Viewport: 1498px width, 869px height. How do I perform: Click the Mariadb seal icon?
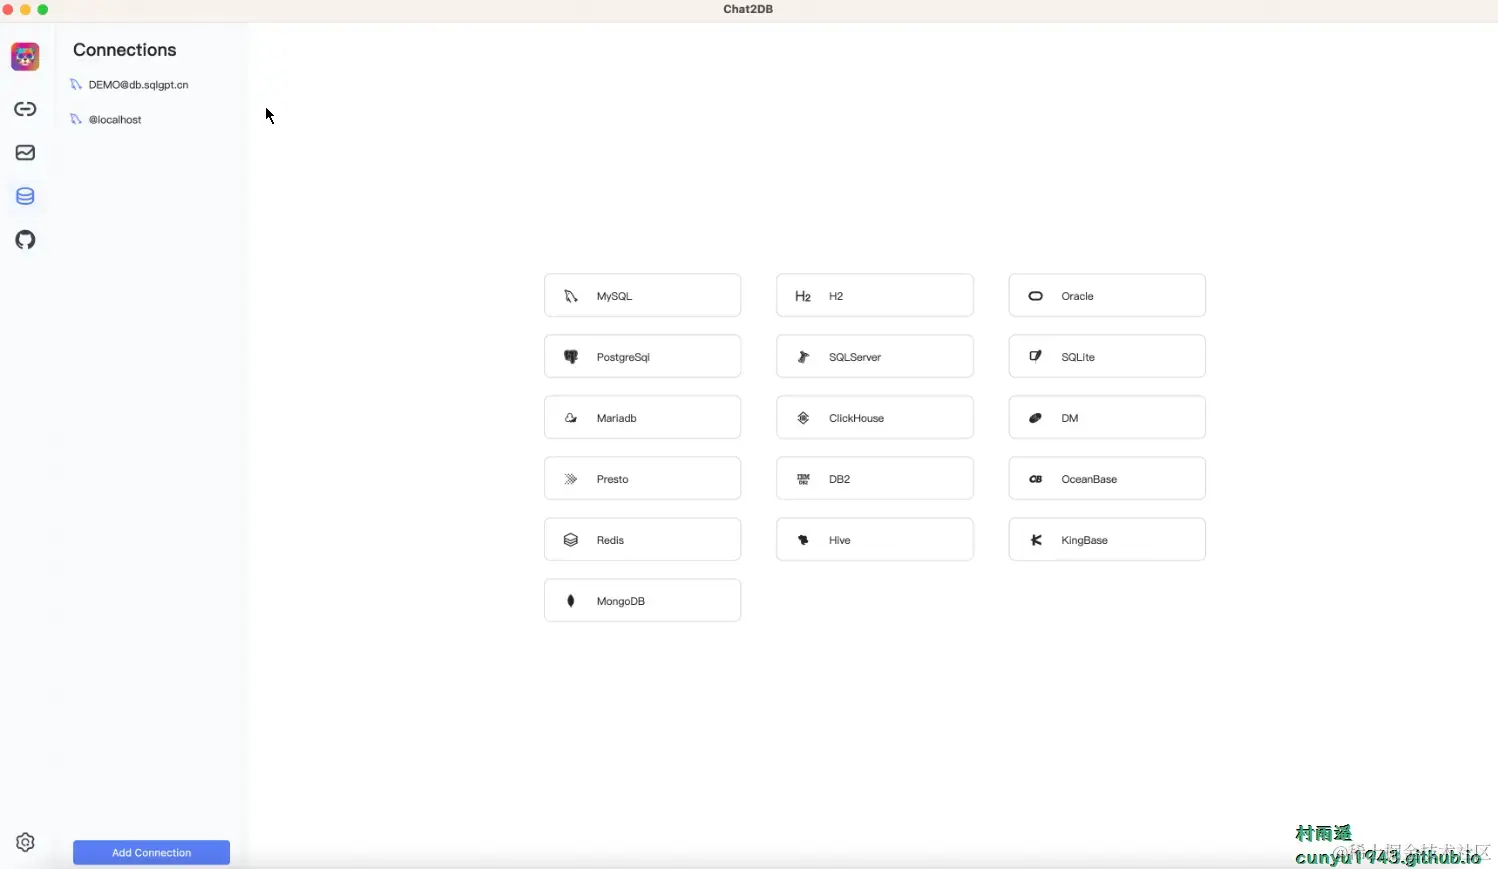571,418
